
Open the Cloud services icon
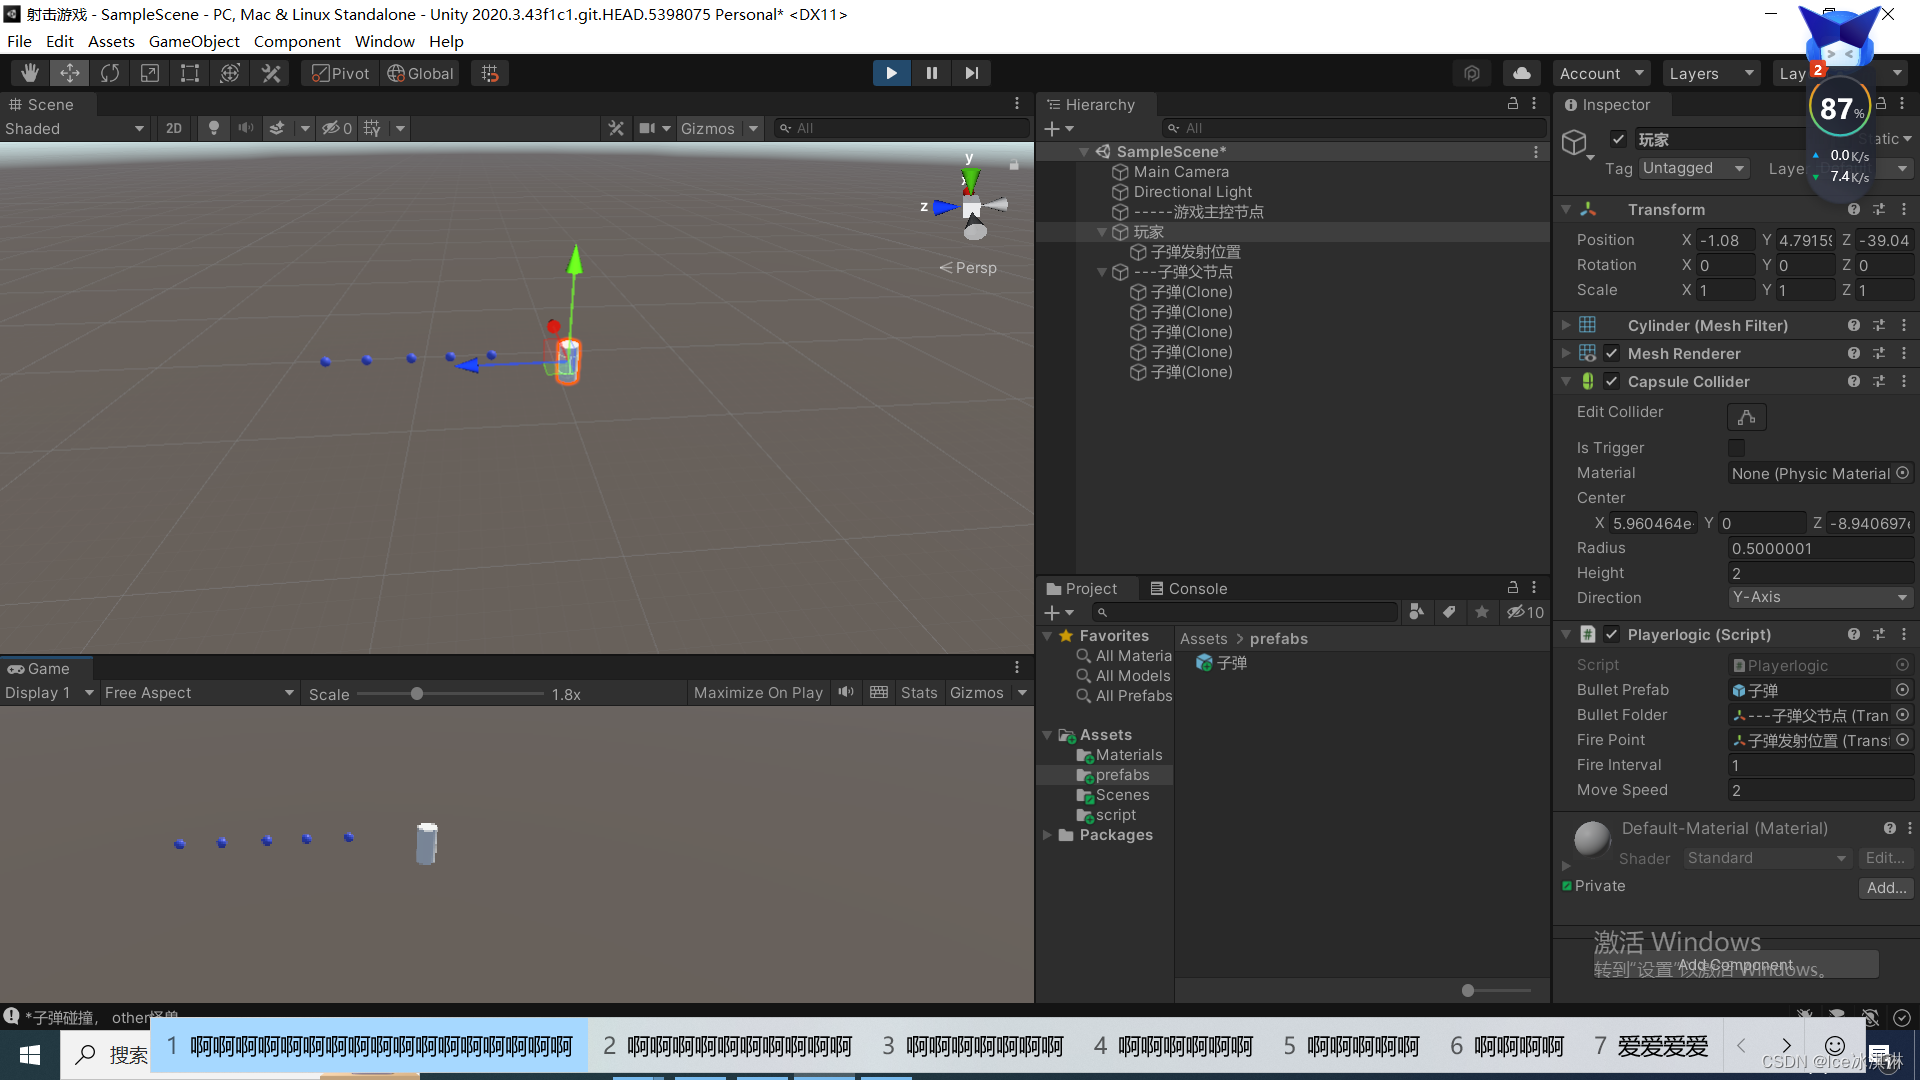1521,73
